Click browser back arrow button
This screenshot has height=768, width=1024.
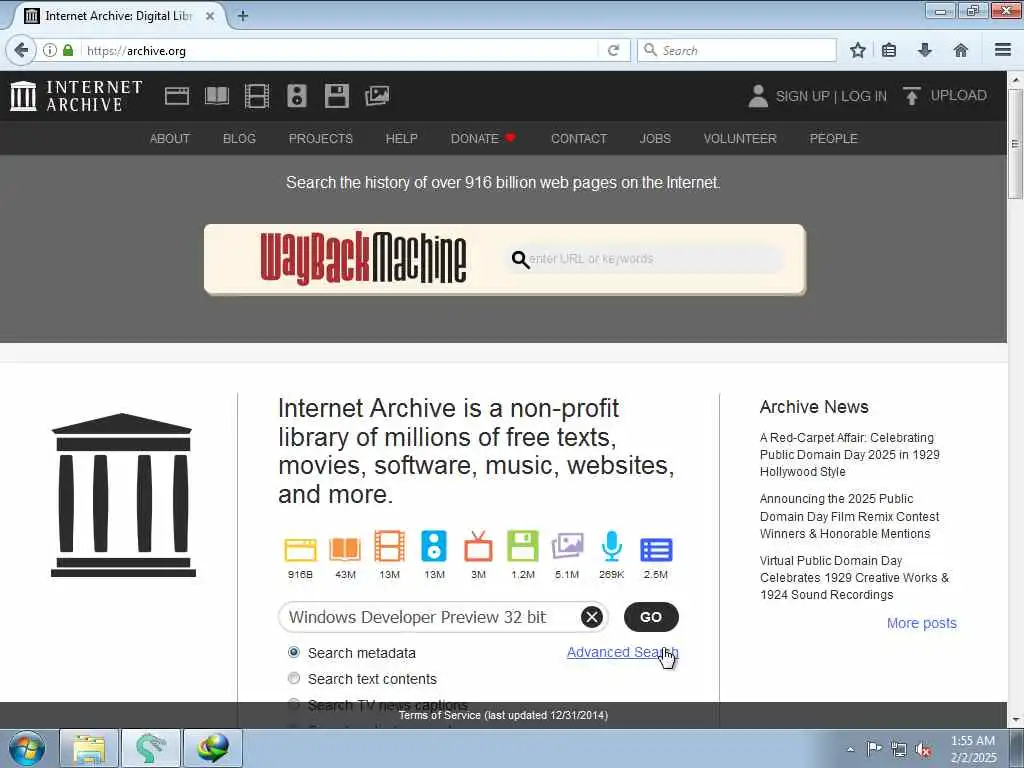pyautogui.click(x=21, y=50)
